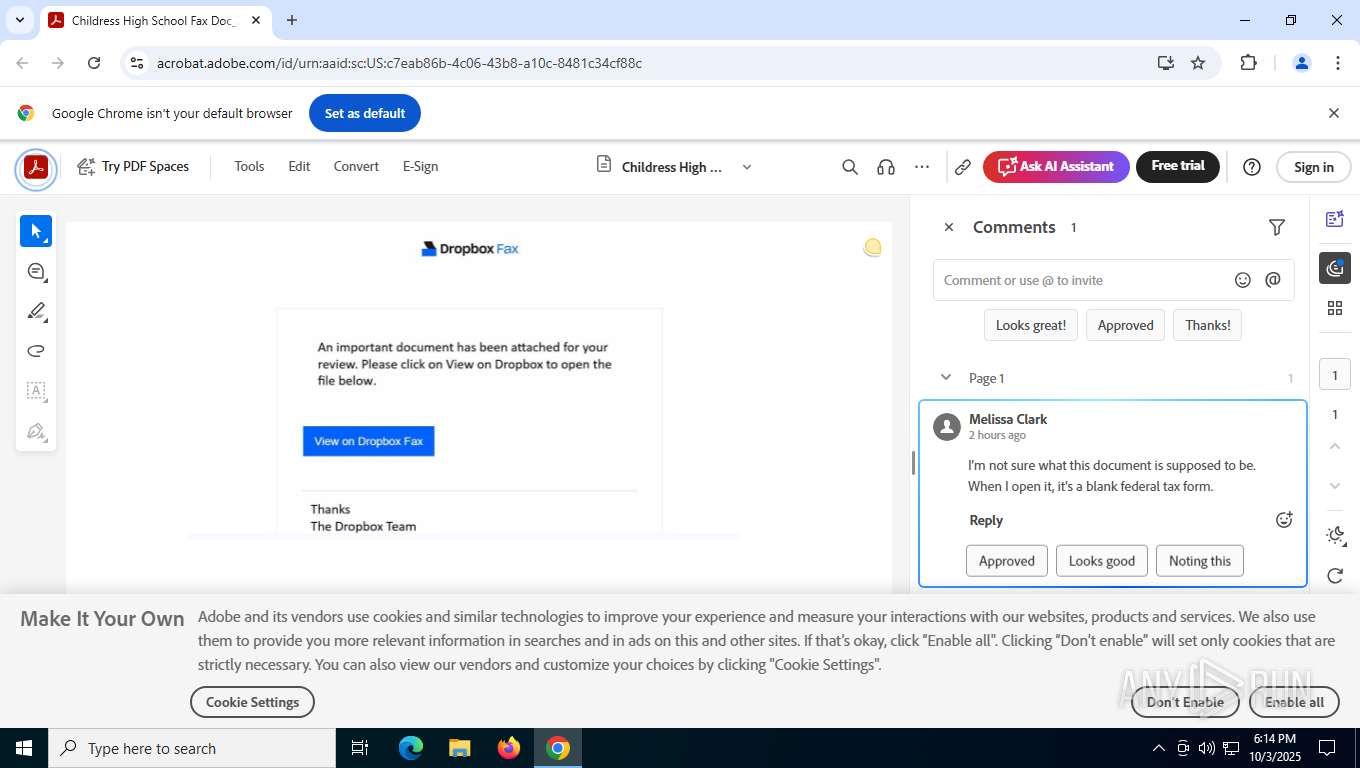Open Firefox from the taskbar
The width and height of the screenshot is (1360, 768).
point(509,748)
